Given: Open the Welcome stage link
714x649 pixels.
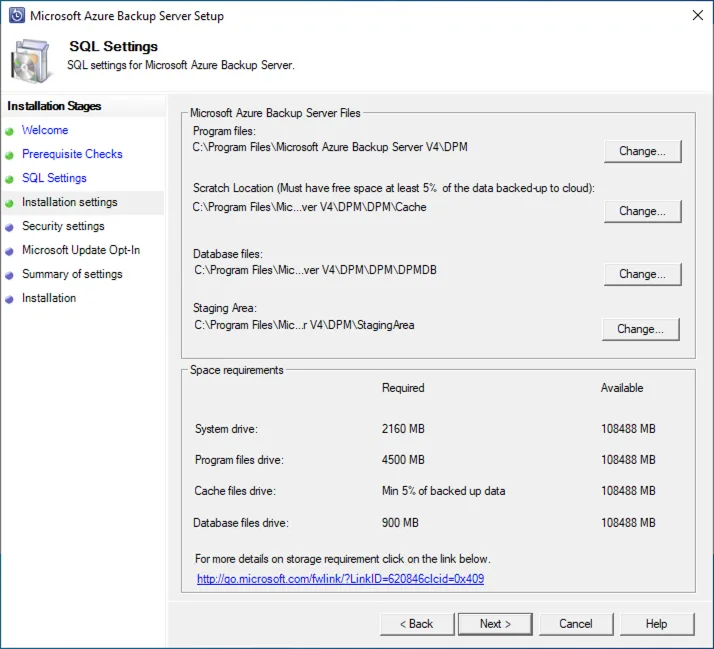Looking at the screenshot, I should [x=45, y=130].
